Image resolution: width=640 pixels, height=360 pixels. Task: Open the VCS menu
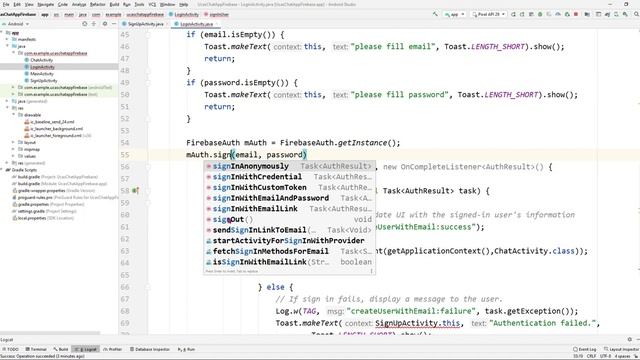pyautogui.click(x=152, y=4)
